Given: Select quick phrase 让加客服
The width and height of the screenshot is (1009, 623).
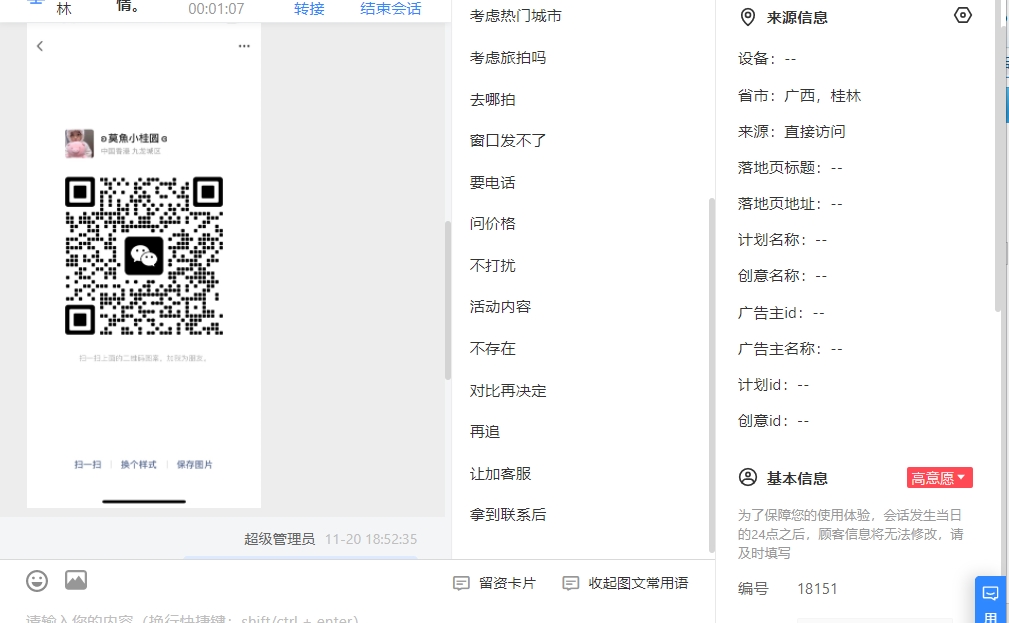Looking at the screenshot, I should [x=500, y=474].
